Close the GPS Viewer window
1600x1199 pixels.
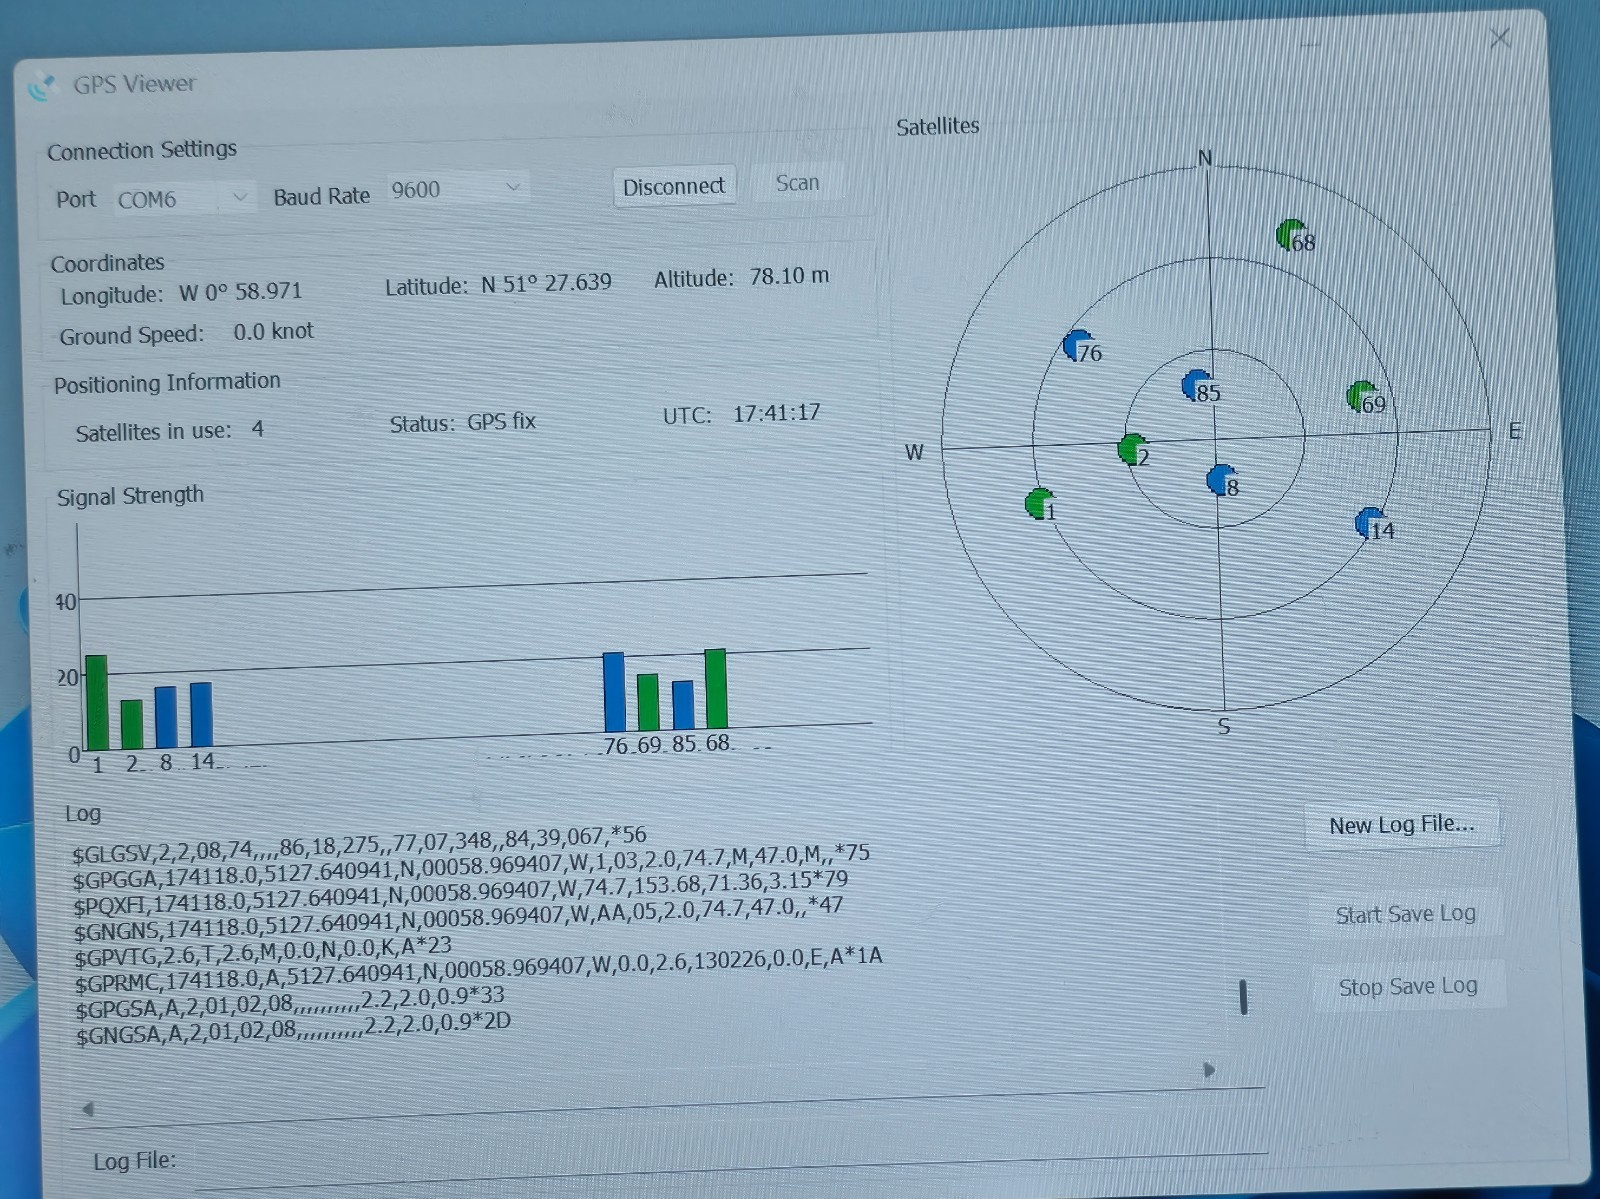[1500, 38]
